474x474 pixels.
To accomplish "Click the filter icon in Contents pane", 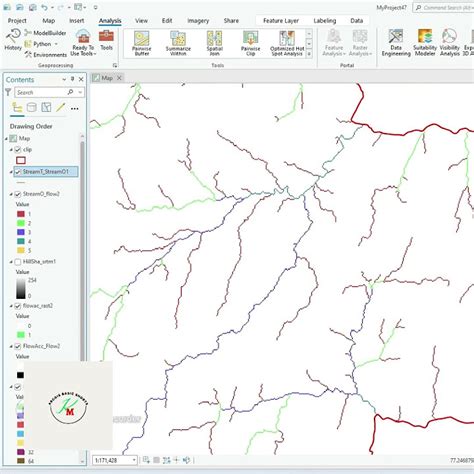I will point(8,92).
